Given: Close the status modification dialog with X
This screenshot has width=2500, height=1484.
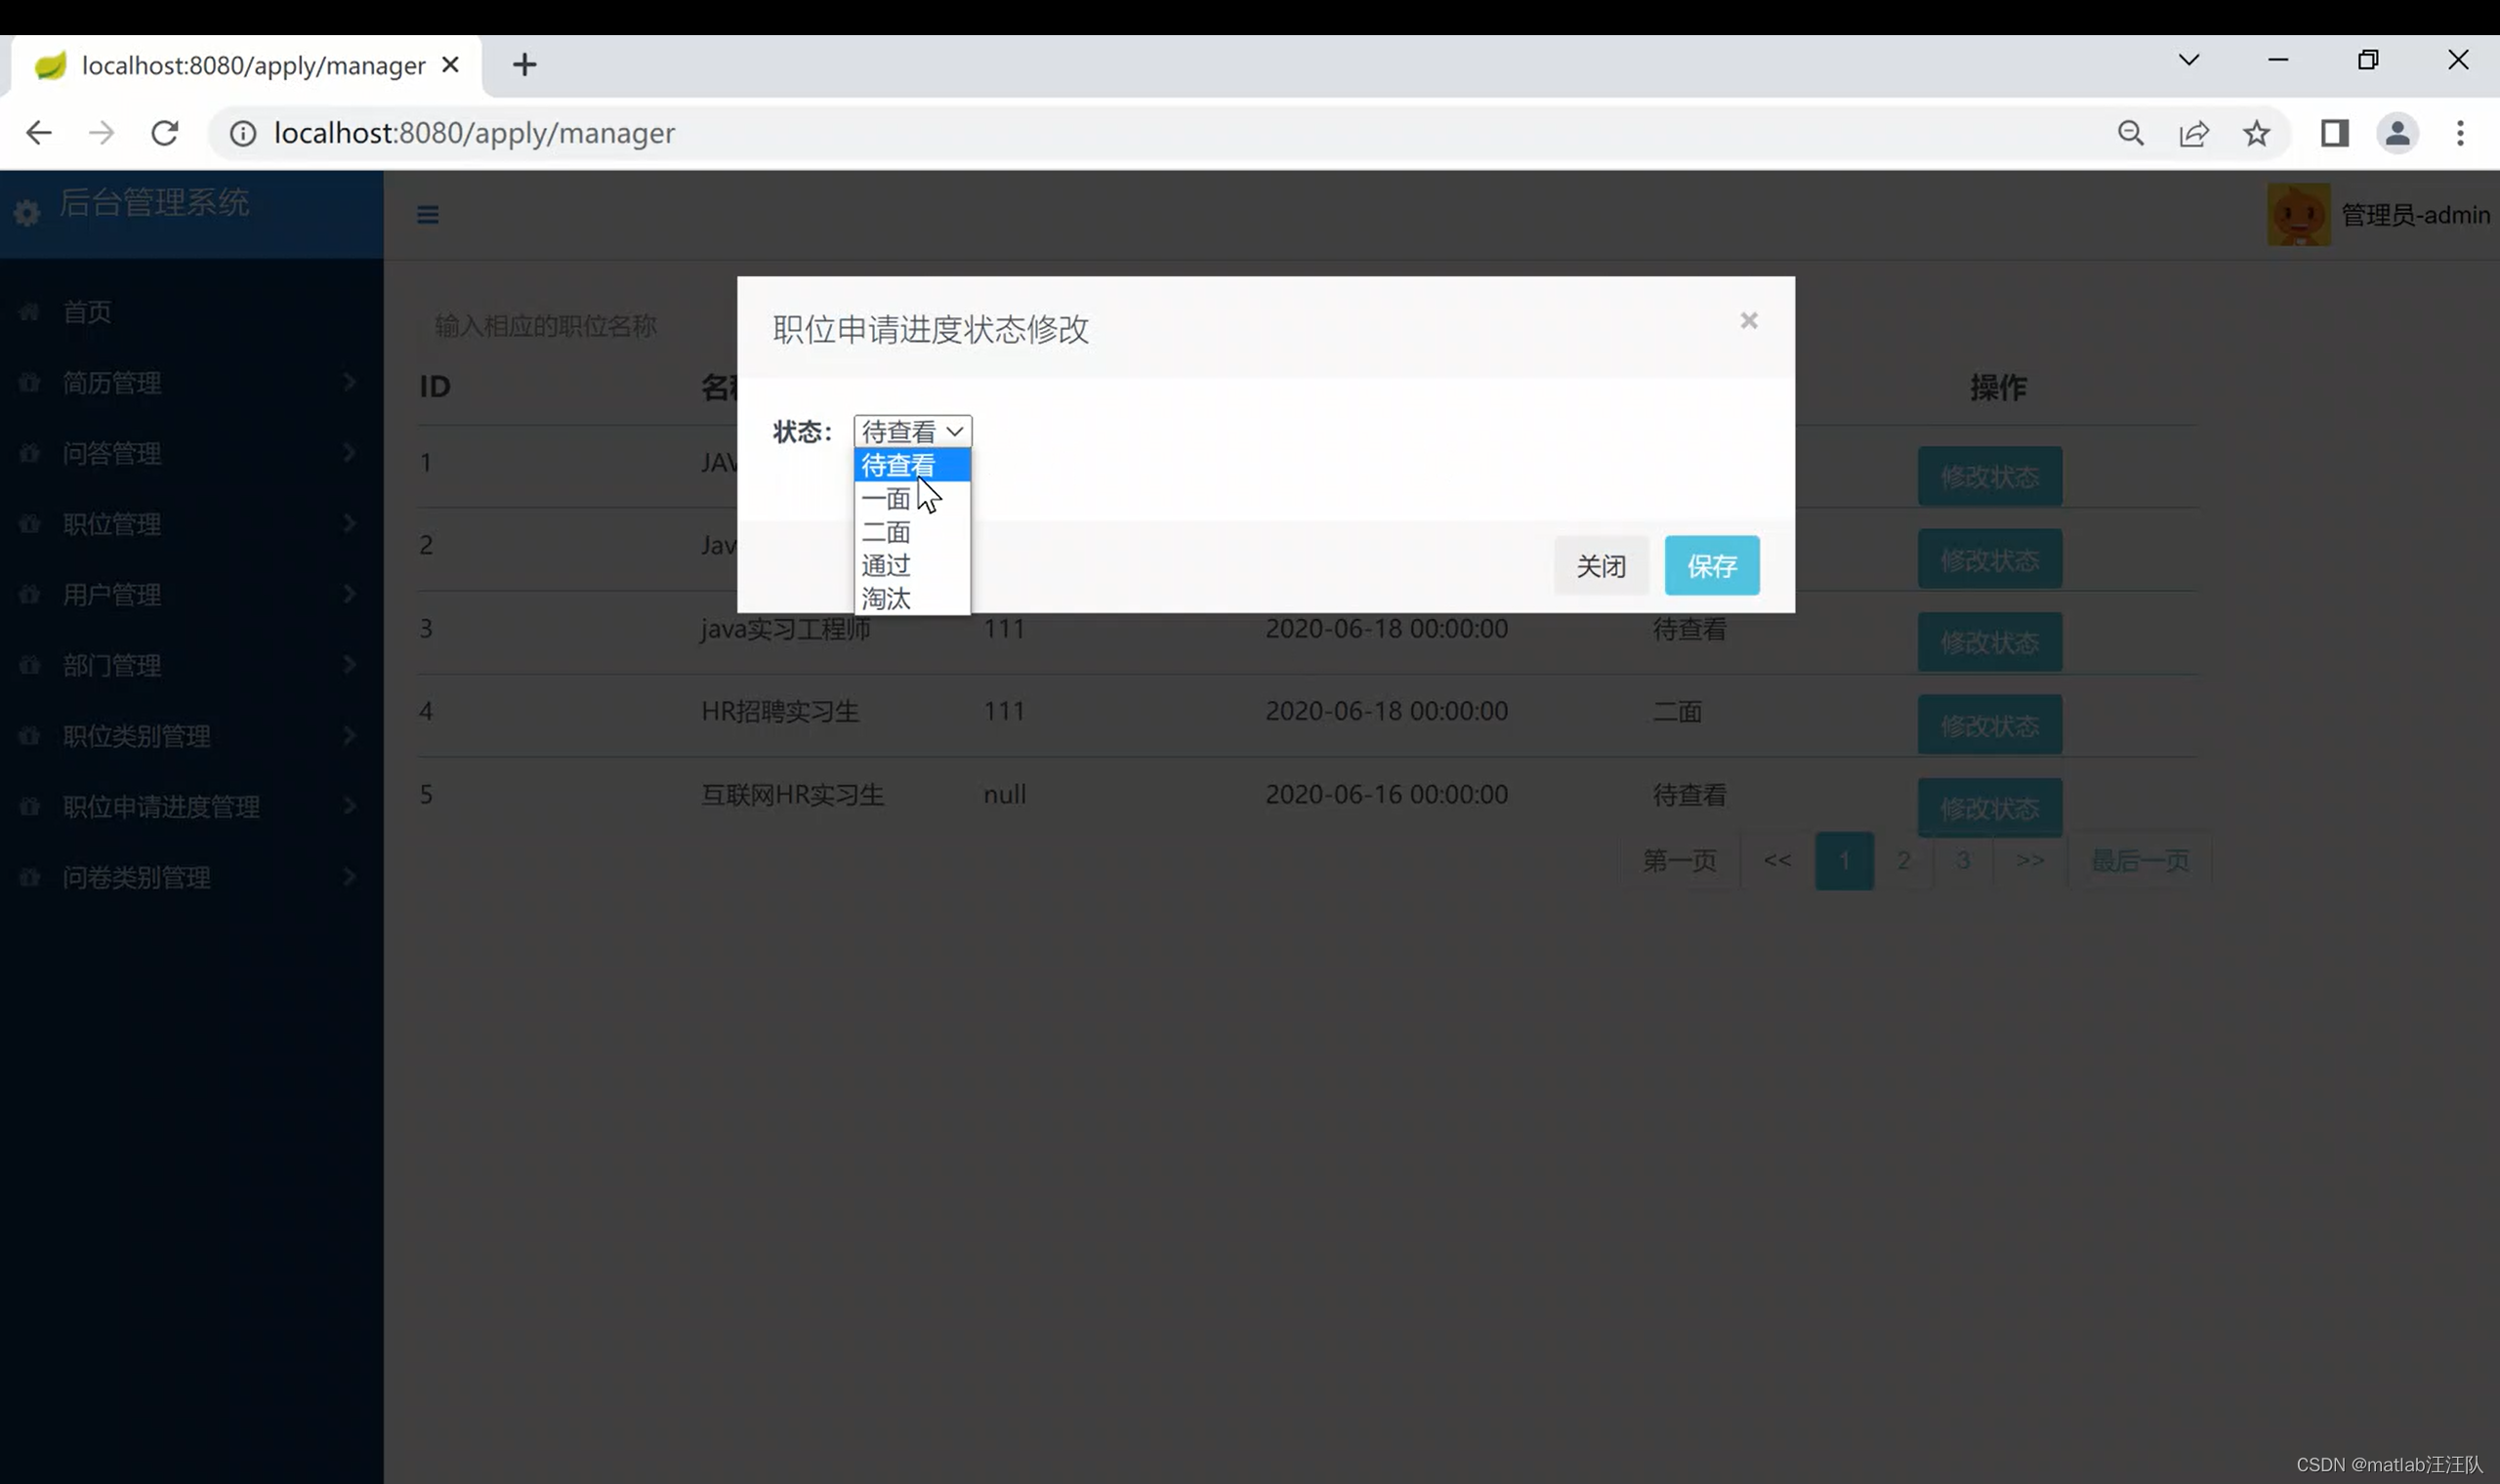Looking at the screenshot, I should click(x=1748, y=321).
